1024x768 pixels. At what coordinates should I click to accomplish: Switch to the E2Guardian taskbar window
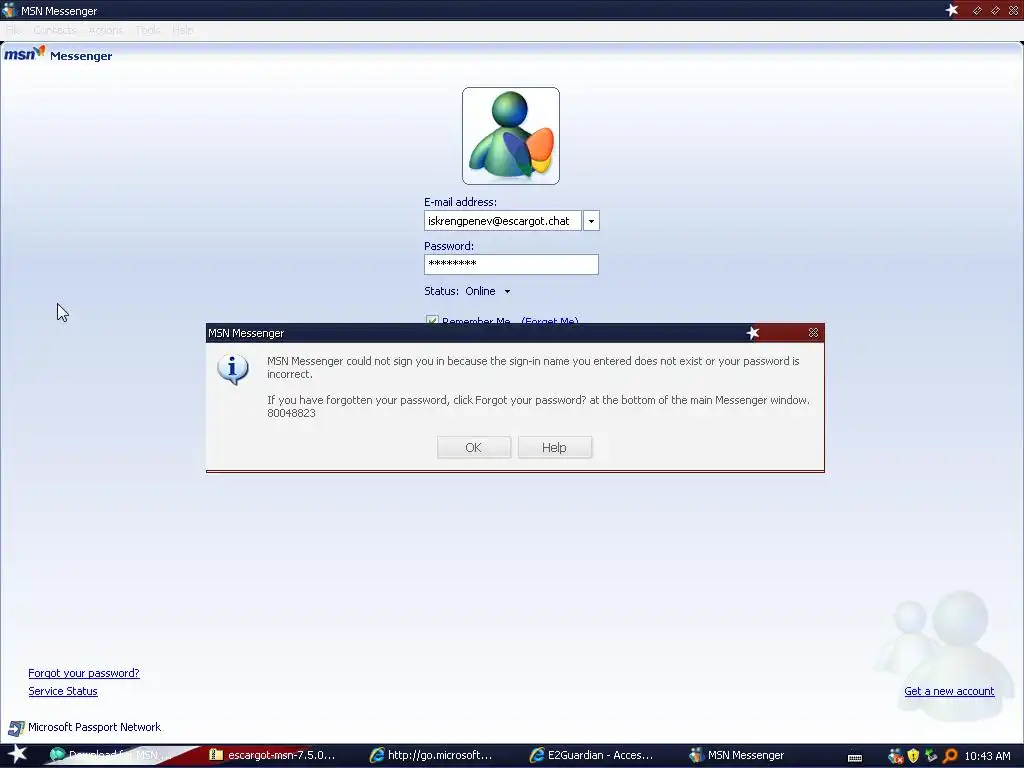591,755
